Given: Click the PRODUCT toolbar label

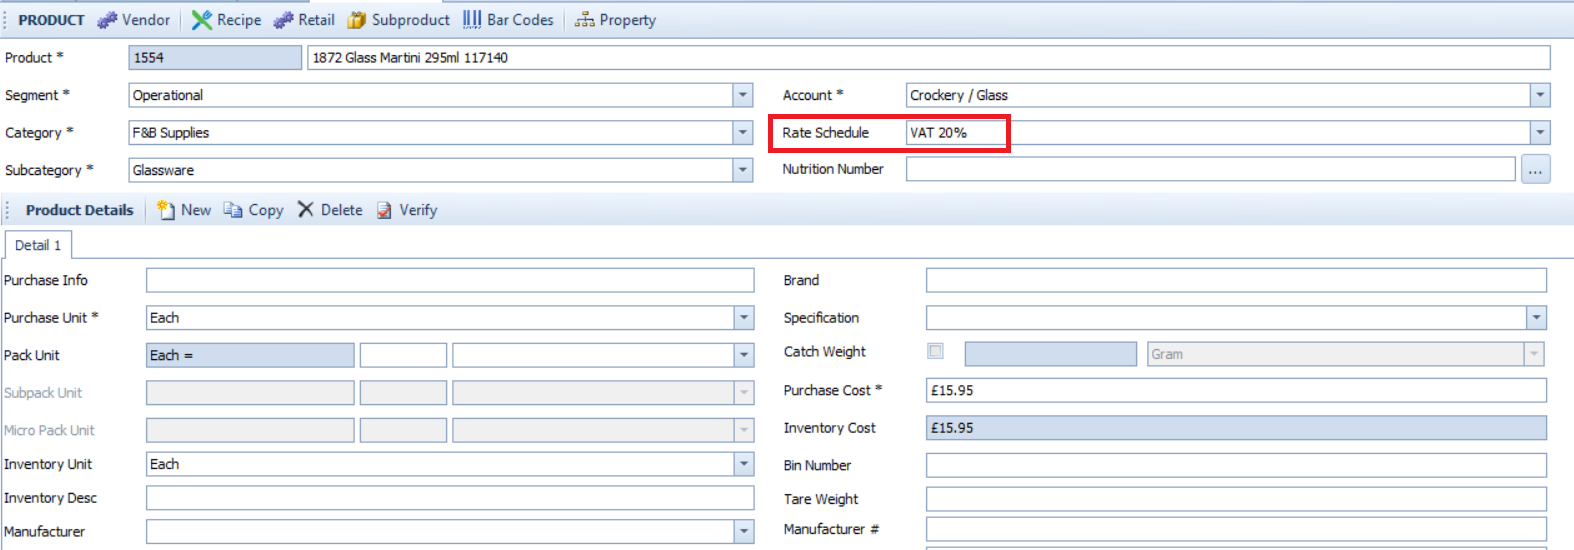Looking at the screenshot, I should pyautogui.click(x=52, y=20).
